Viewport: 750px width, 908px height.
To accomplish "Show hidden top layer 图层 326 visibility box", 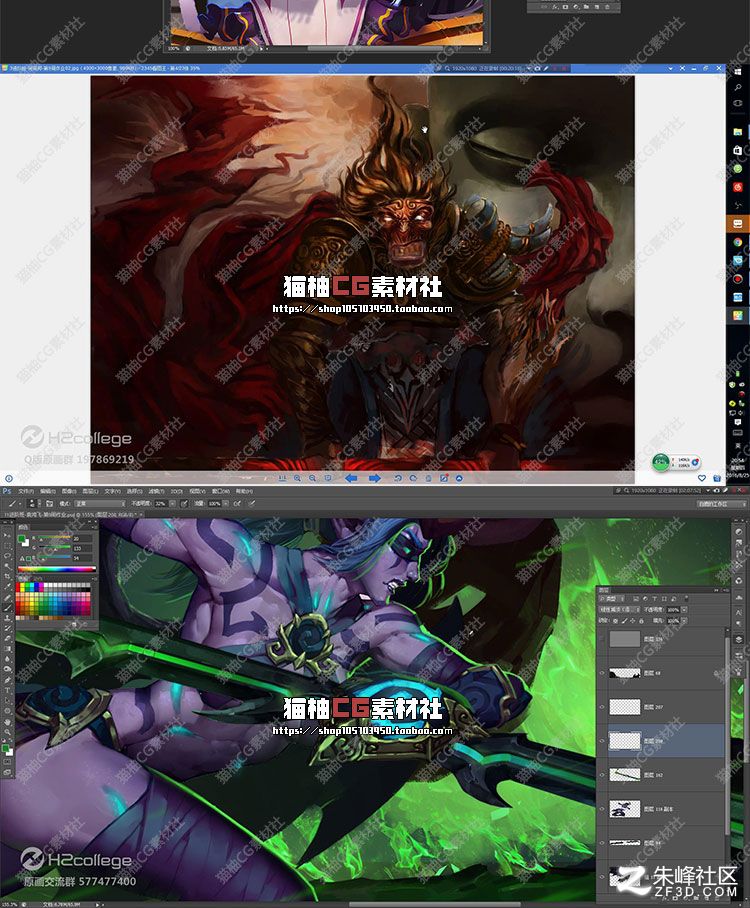I will (602, 639).
